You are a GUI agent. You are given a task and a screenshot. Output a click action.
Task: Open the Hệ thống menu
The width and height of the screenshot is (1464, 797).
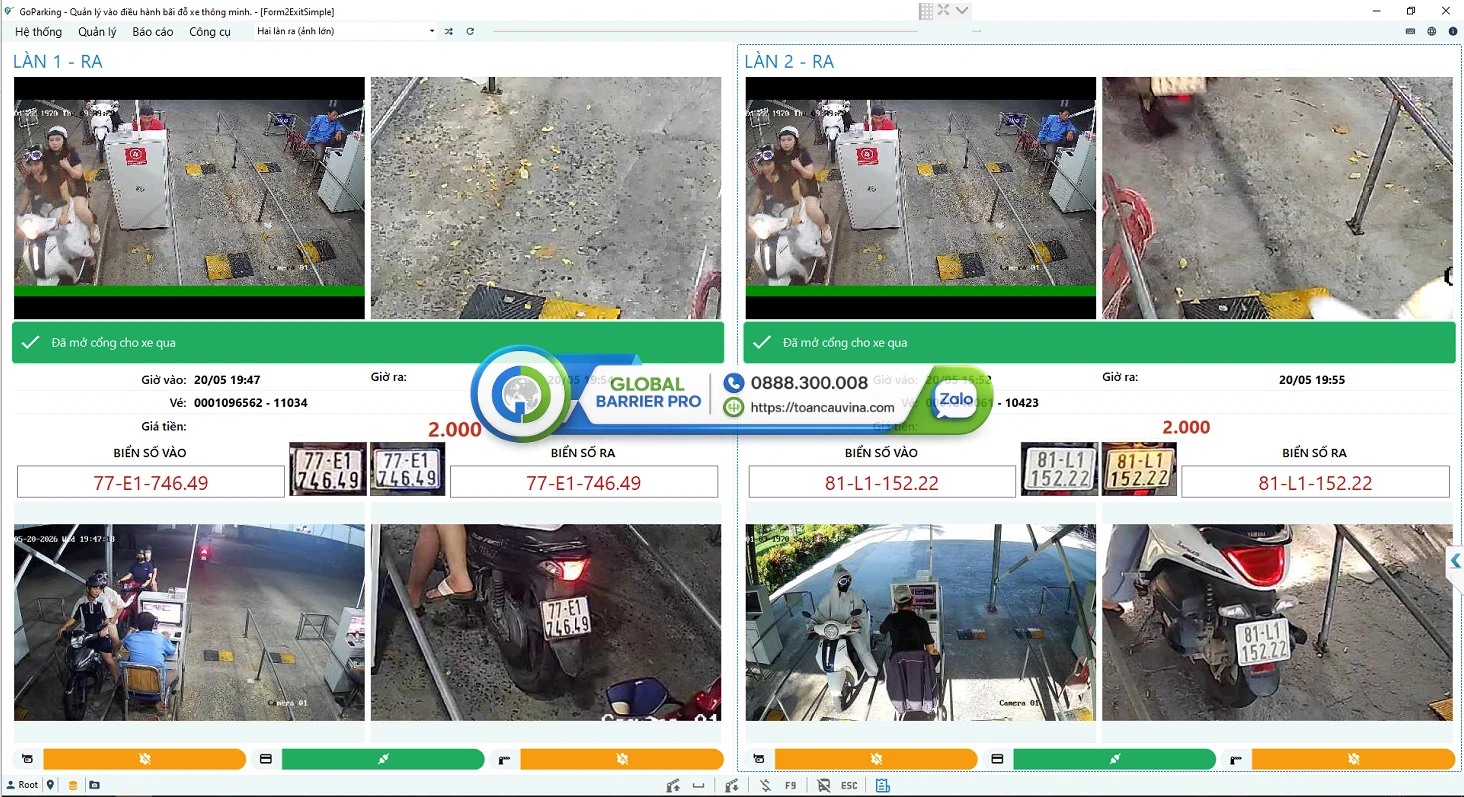pyautogui.click(x=38, y=32)
